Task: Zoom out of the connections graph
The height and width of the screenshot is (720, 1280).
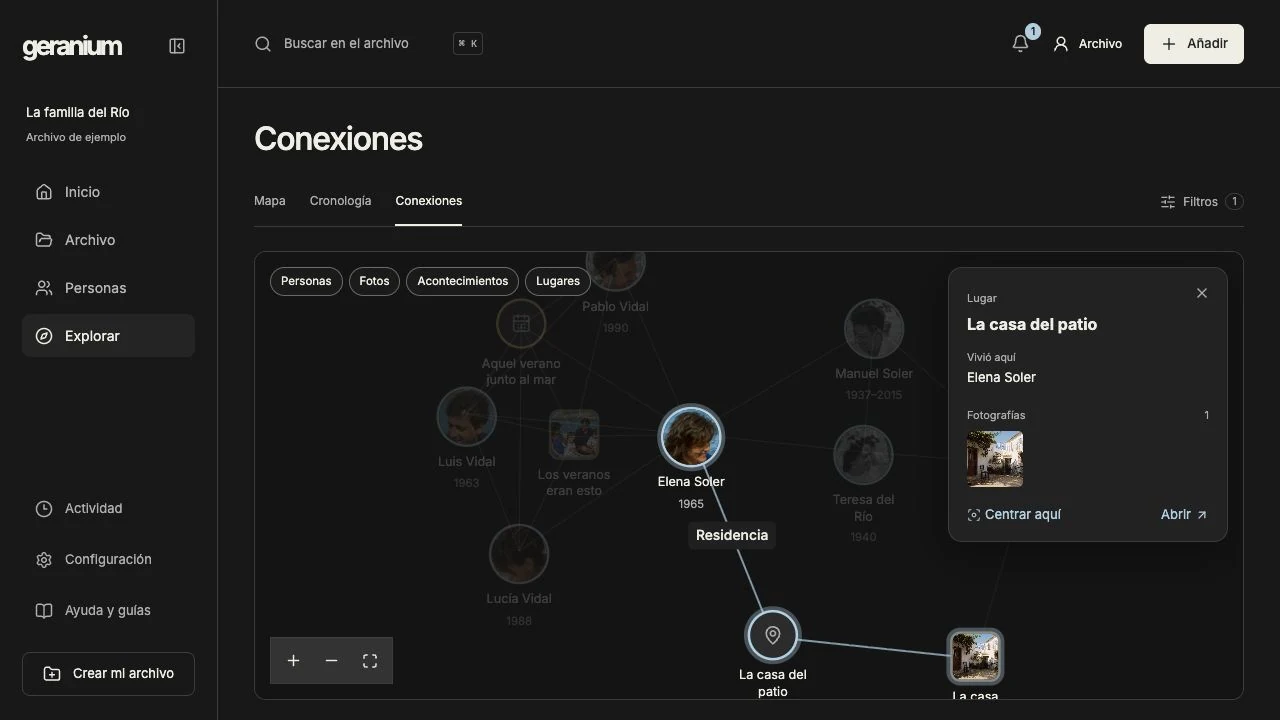Action: click(x=331, y=661)
